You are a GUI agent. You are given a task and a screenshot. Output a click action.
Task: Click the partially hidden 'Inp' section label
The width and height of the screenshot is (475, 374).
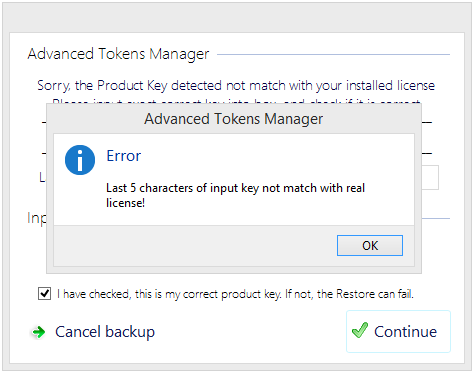[37, 218]
